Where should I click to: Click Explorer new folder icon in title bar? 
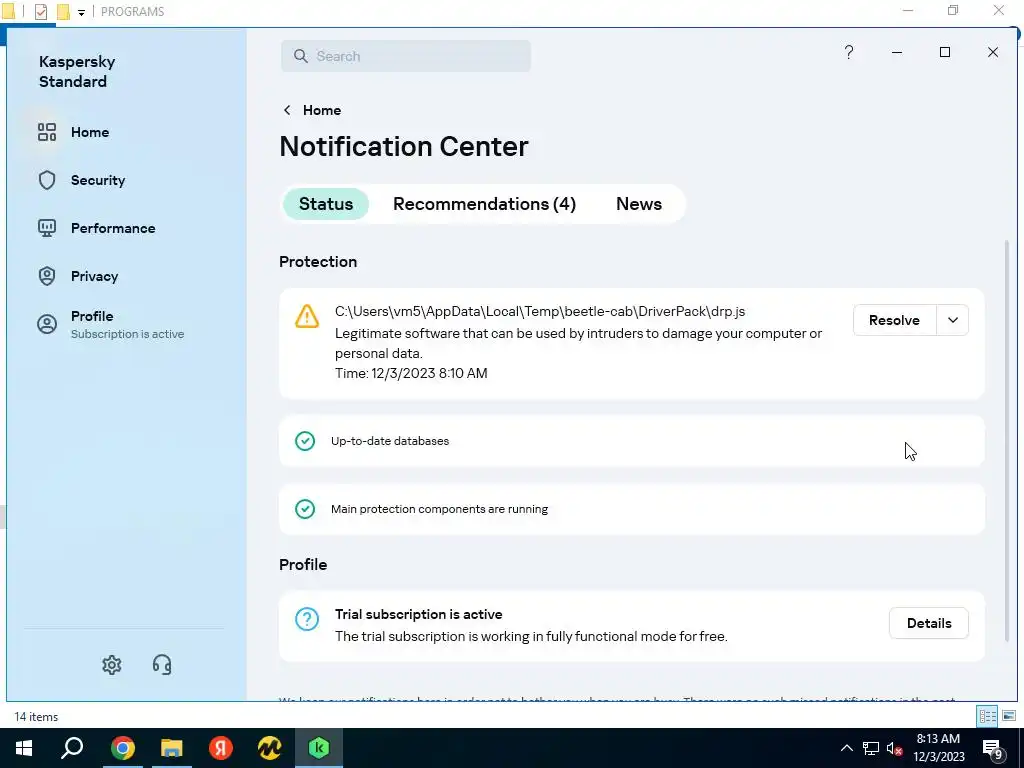pos(63,12)
